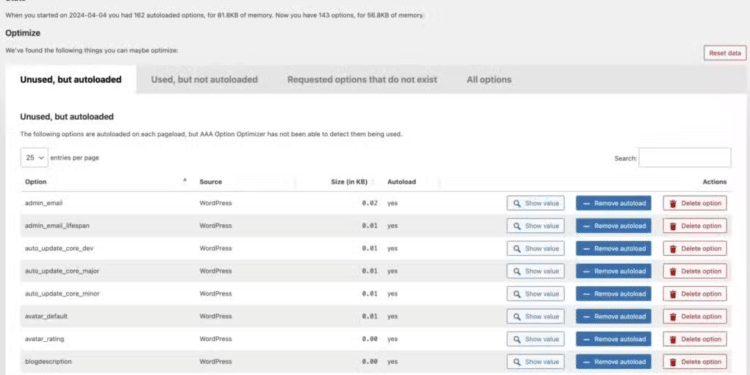This screenshot has width=750, height=375.
Task: Remove autoload for blogdescription option
Action: 614,362
